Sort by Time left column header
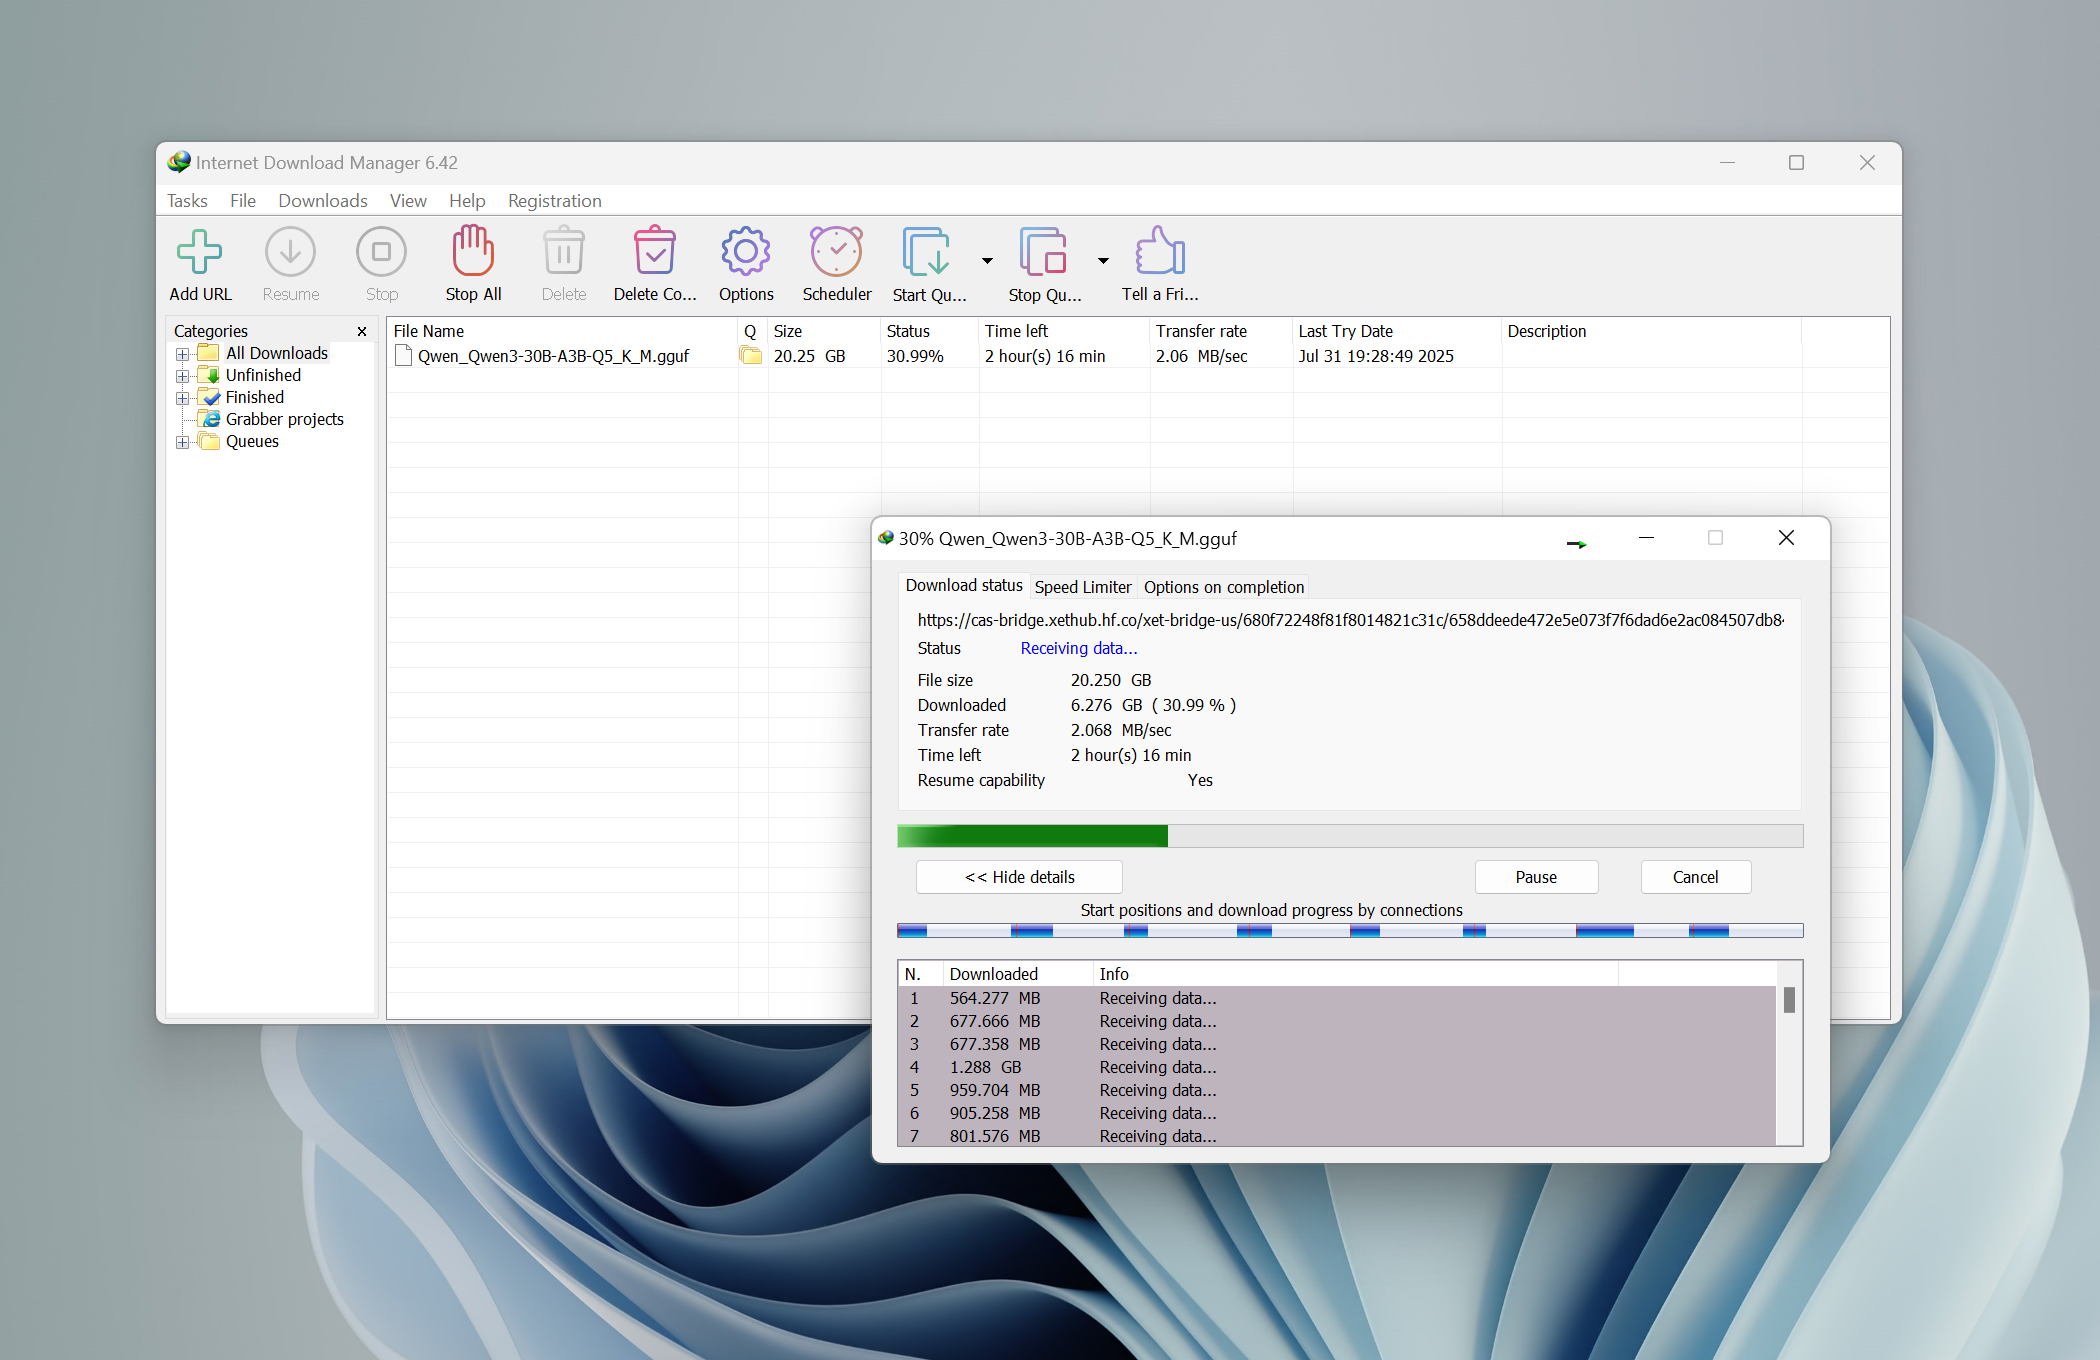 tap(1064, 331)
